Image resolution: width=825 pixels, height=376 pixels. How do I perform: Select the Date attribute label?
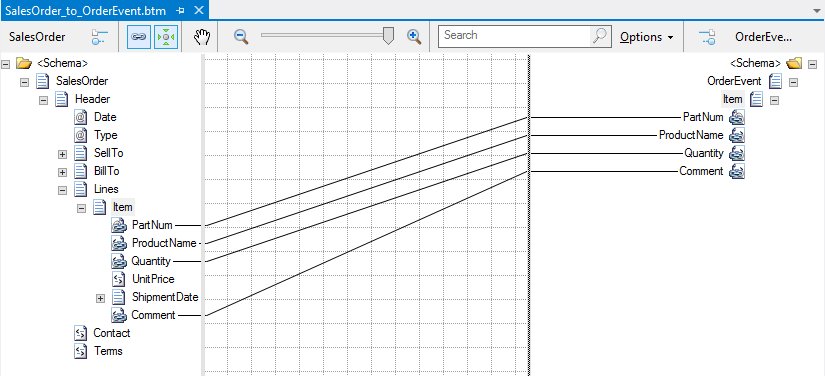[105, 117]
